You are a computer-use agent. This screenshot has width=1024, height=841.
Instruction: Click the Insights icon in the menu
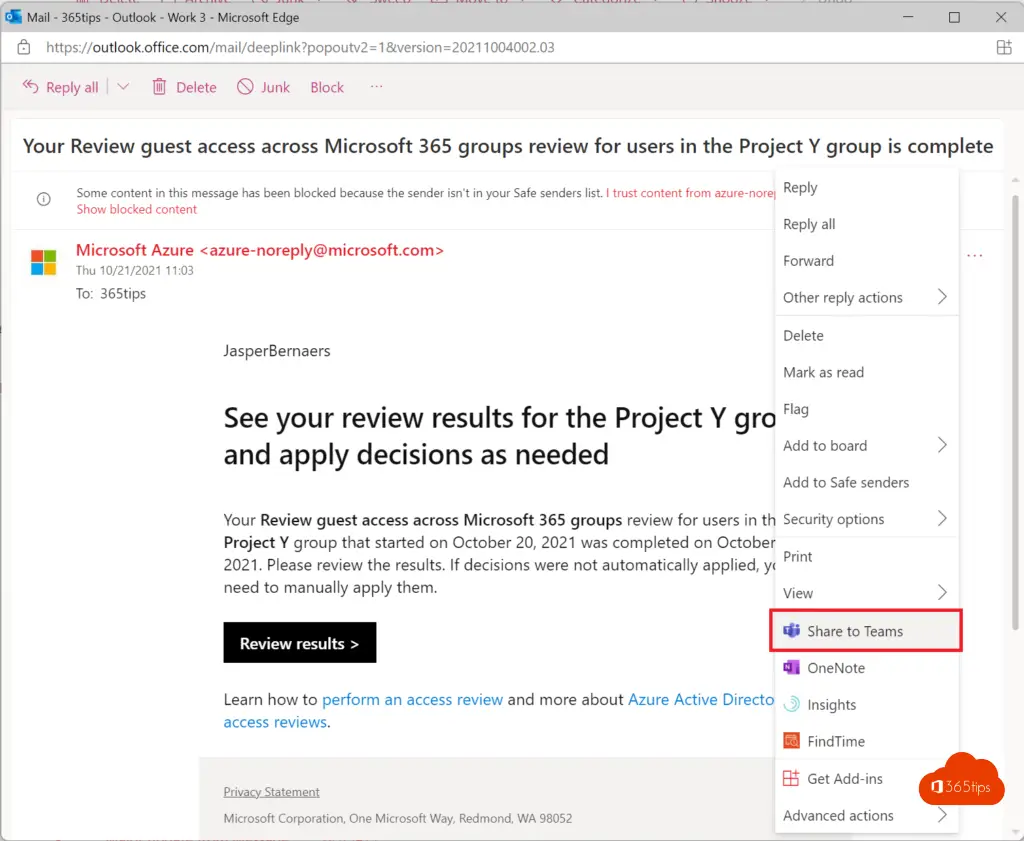[x=792, y=704]
